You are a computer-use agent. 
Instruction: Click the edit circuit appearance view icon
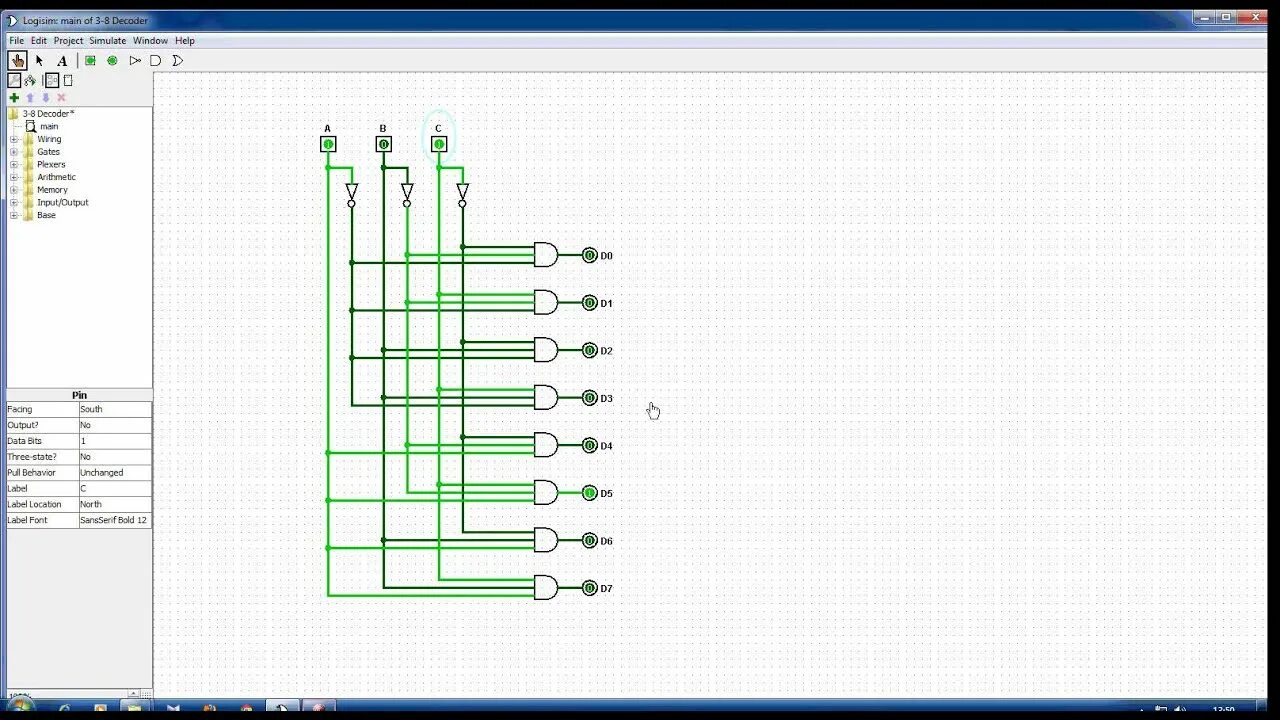pos(68,80)
